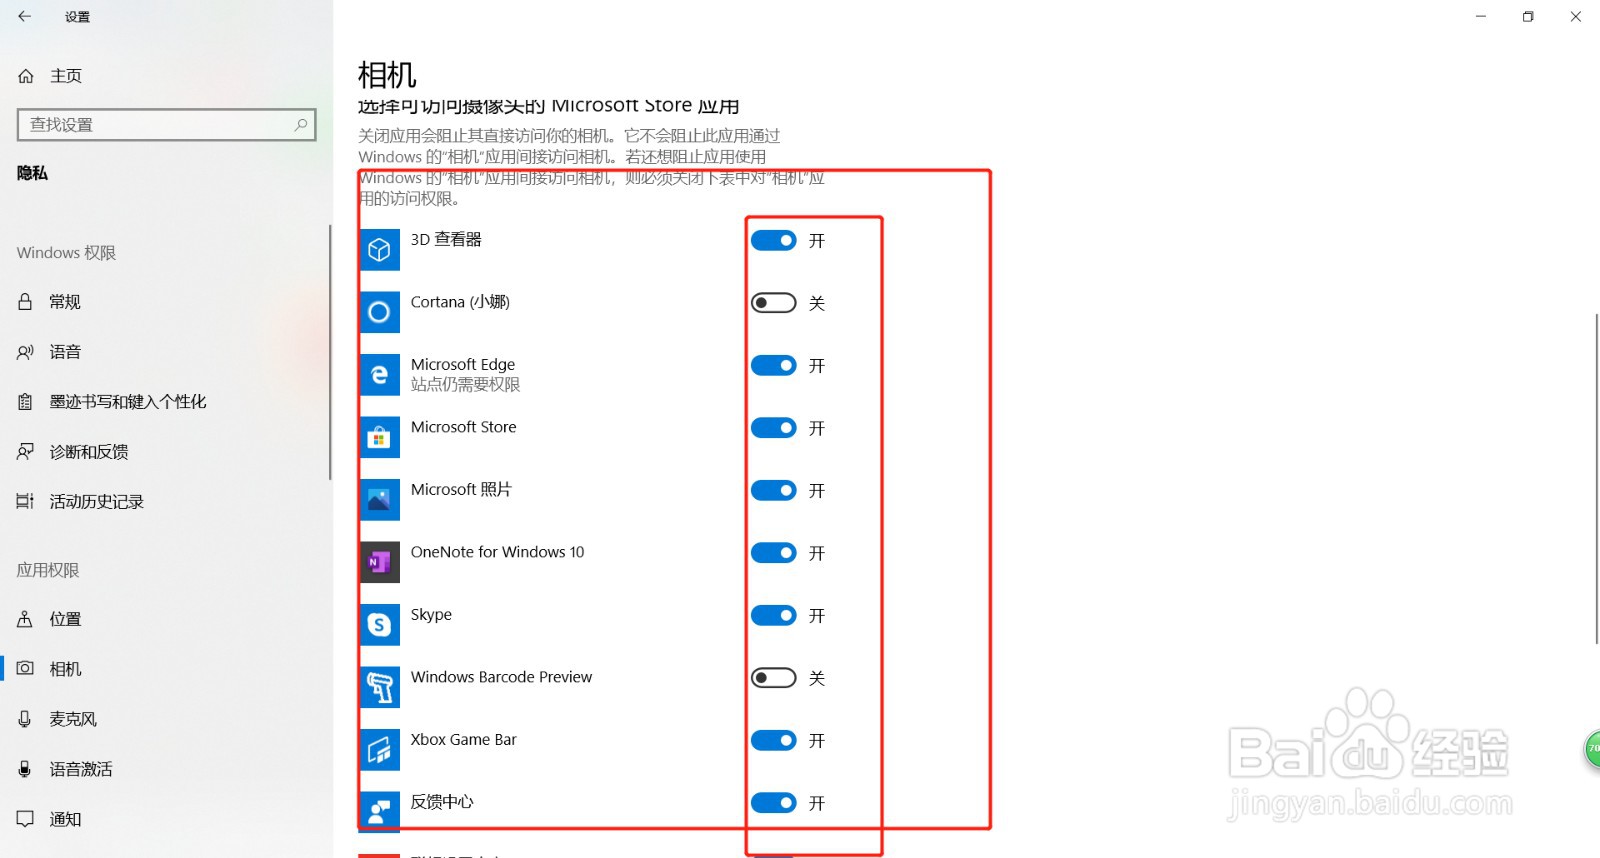This screenshot has width=1600, height=858.
Task: Click the 3D 查看器 app icon
Action: tap(379, 250)
